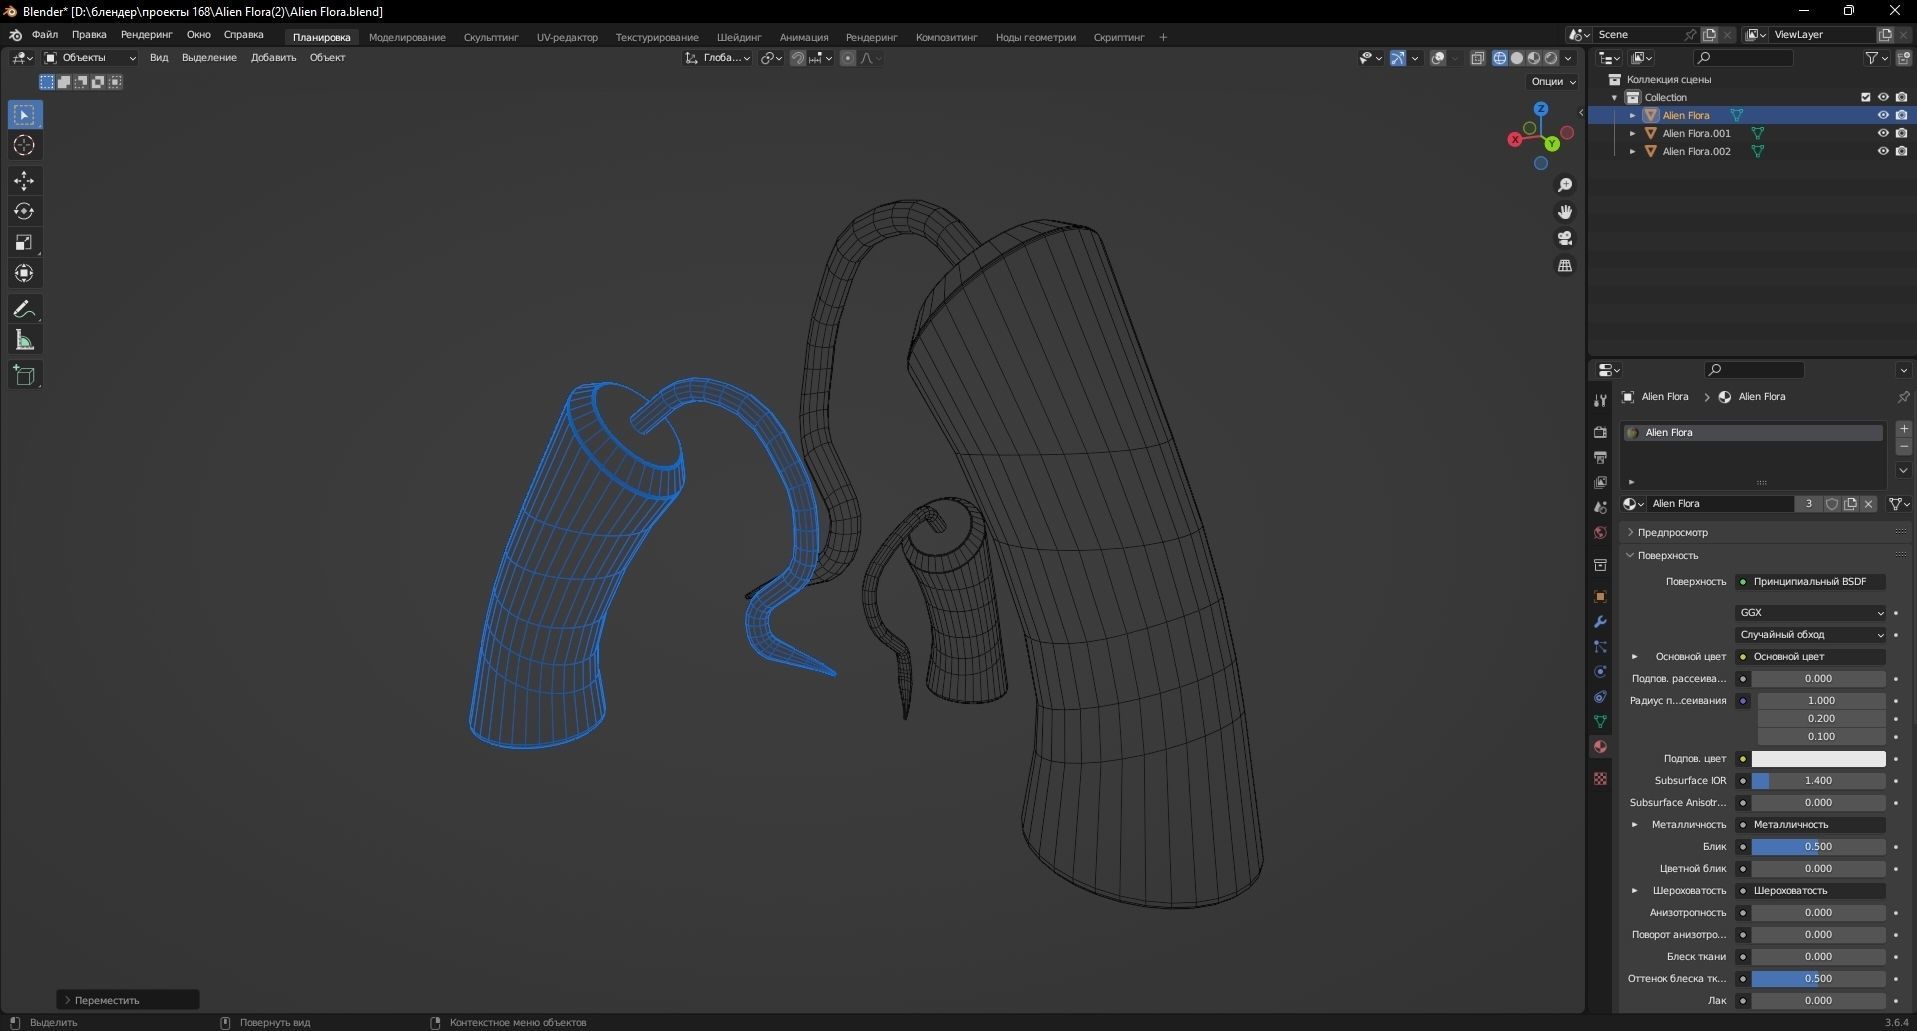Switch to the Шейдинг workspace tab

tap(739, 37)
